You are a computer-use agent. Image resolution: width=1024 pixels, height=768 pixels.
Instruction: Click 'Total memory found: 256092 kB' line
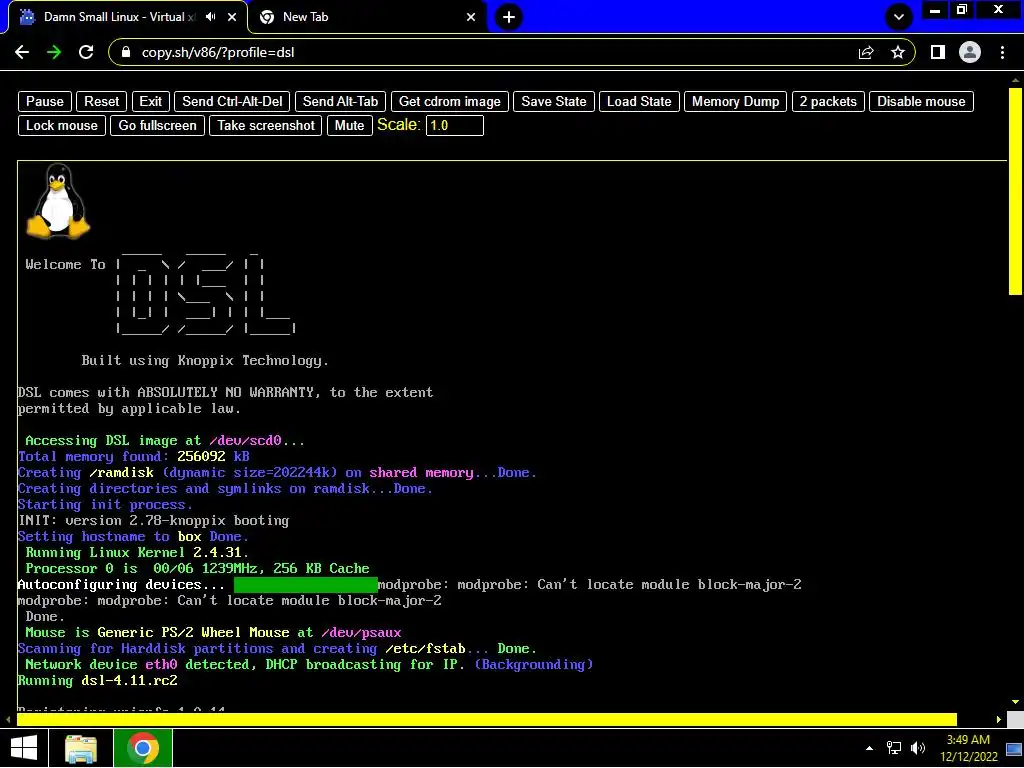tap(134, 456)
